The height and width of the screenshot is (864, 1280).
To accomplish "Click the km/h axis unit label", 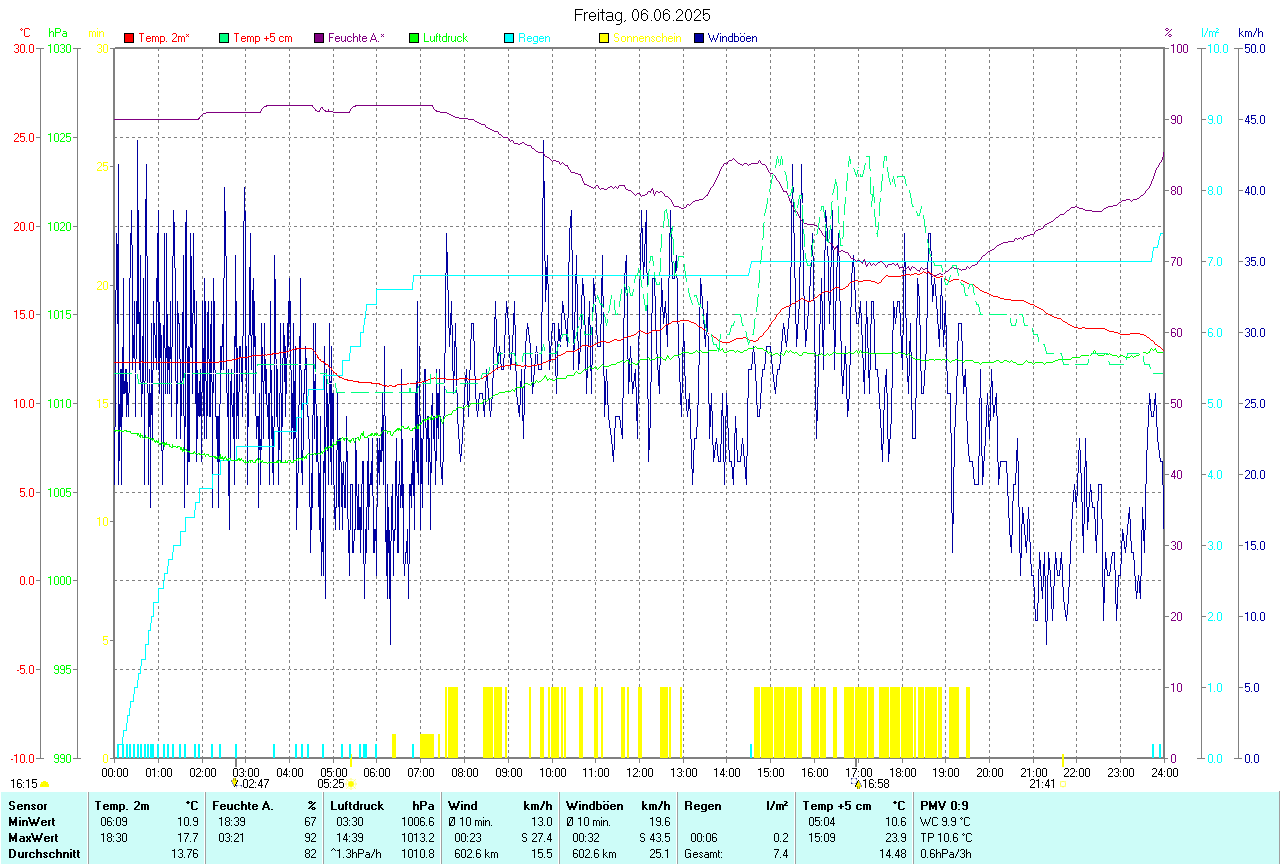I will pyautogui.click(x=1250, y=33).
